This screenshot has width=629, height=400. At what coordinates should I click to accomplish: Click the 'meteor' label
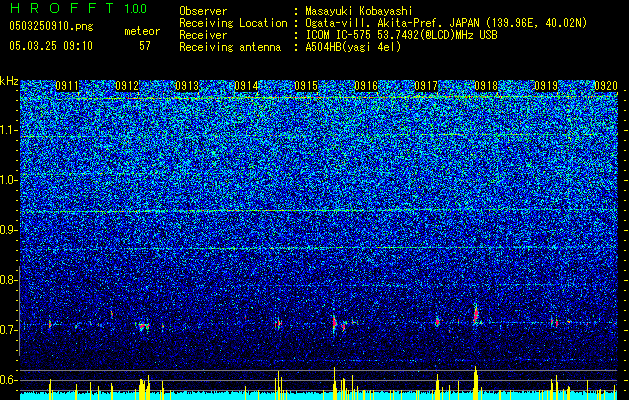pos(142,31)
